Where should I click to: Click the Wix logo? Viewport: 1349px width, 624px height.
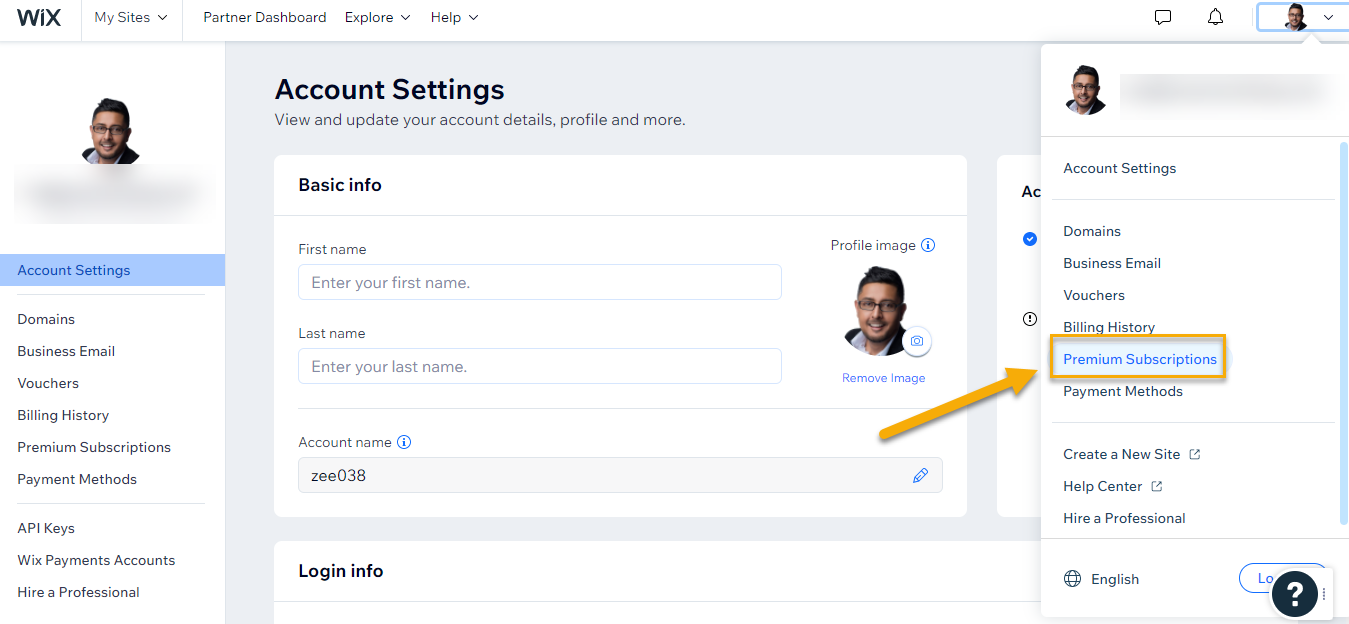click(39, 17)
